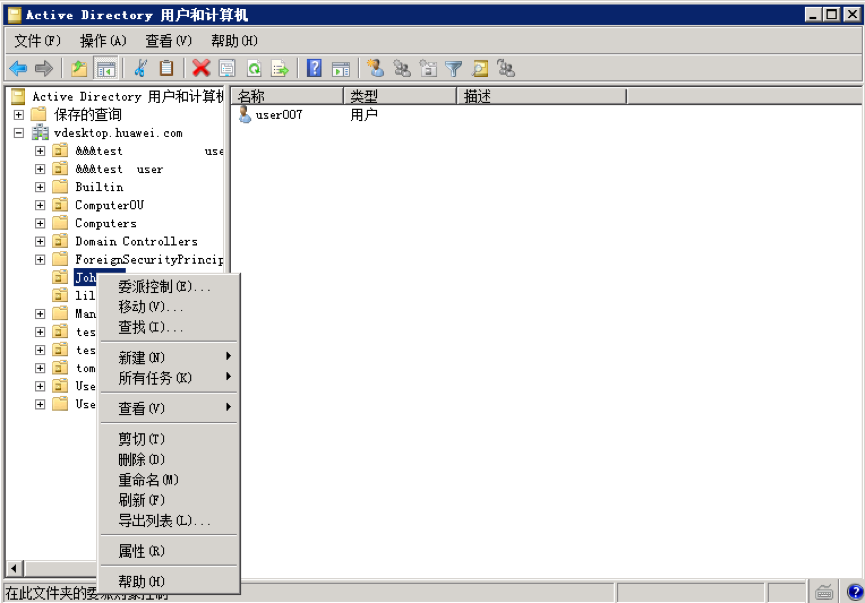Click the status bar help question icon
Viewport: 865px width, 603px height.
pyautogui.click(x=855, y=593)
